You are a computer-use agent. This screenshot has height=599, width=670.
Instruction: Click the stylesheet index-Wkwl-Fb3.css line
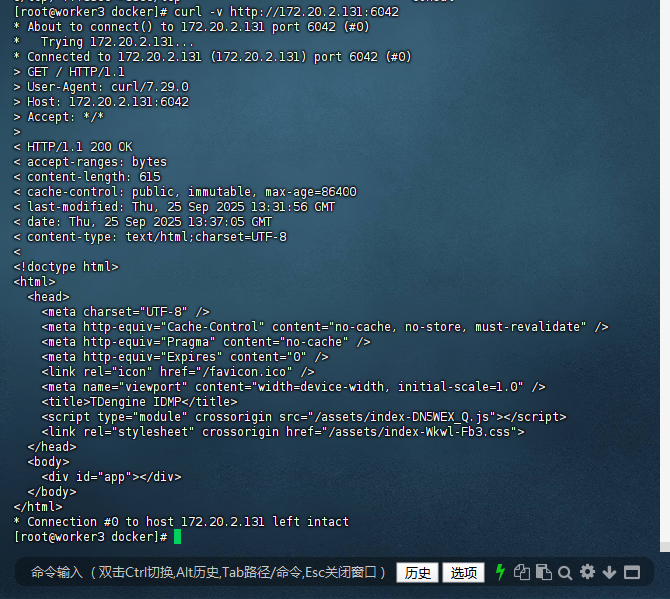coord(283,432)
